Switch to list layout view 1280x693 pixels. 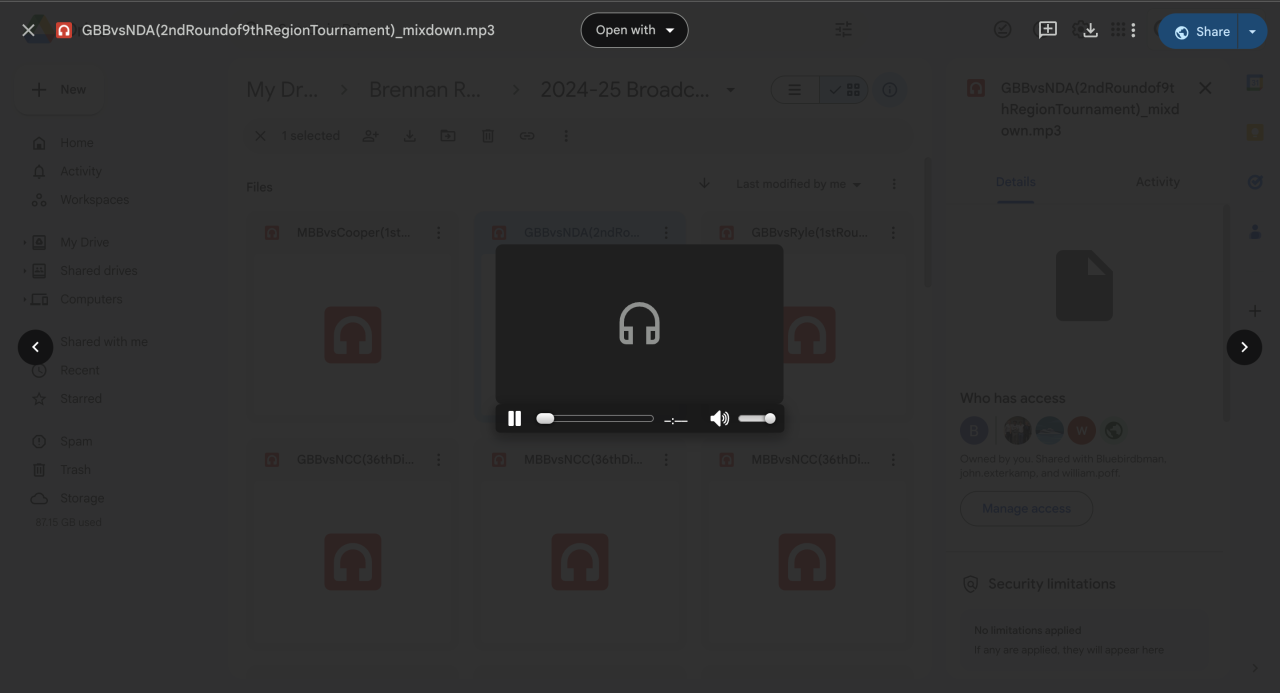coord(795,90)
